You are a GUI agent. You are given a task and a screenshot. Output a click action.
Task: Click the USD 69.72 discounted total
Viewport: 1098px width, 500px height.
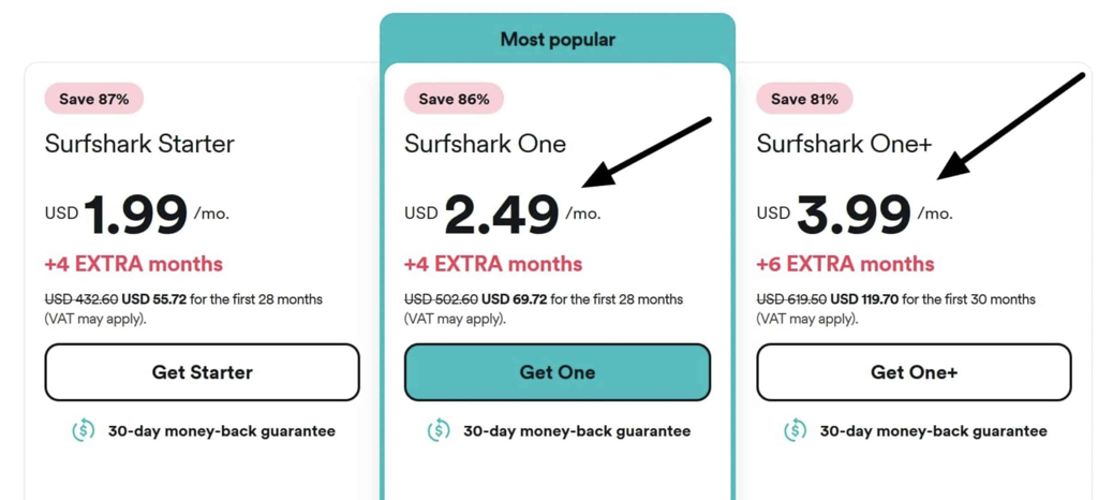(x=513, y=299)
